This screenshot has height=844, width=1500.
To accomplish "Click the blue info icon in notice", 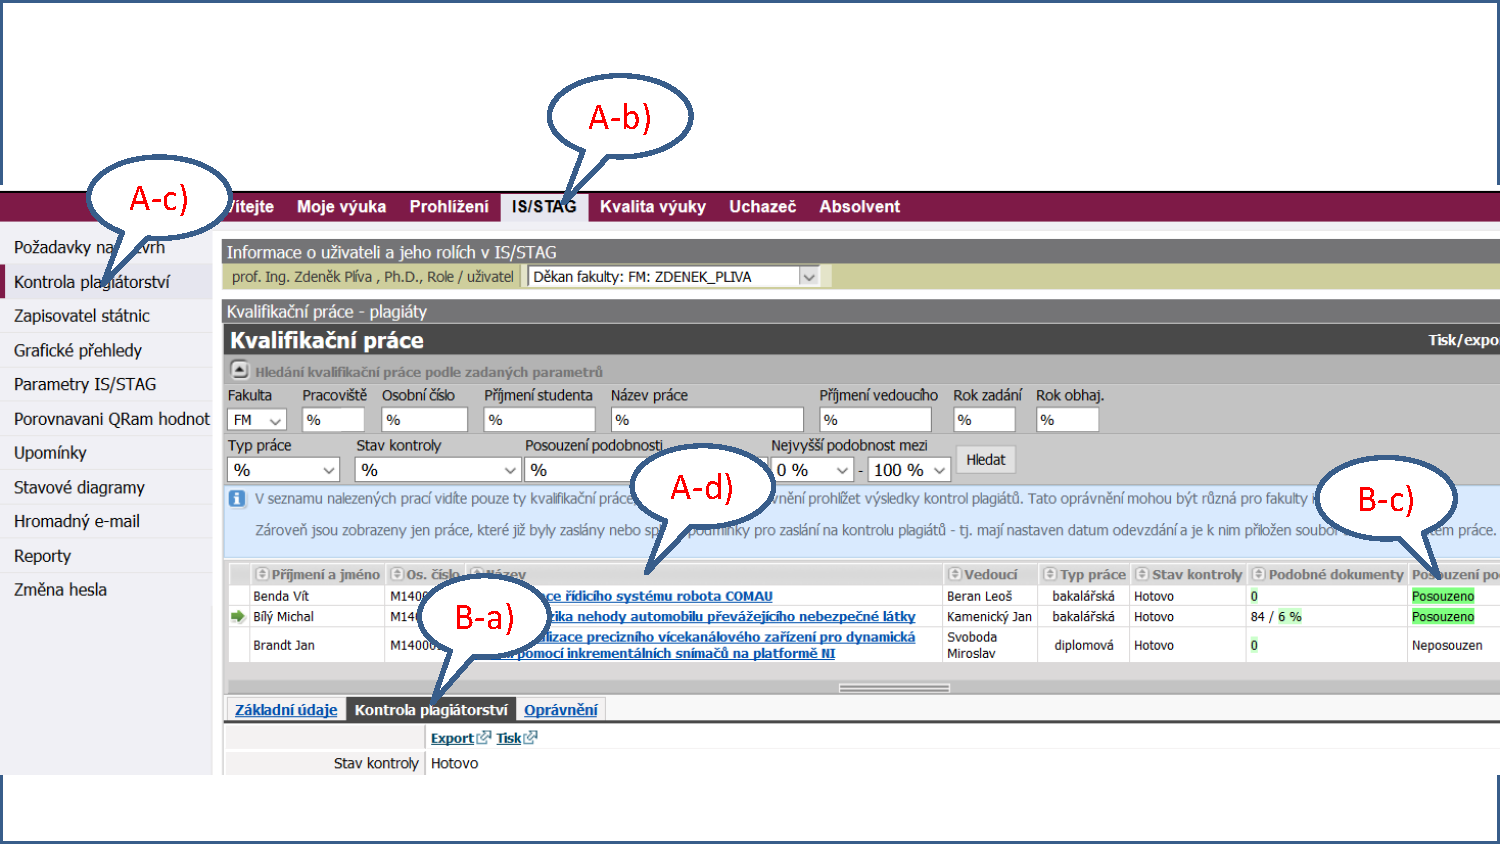I will 237,498.
